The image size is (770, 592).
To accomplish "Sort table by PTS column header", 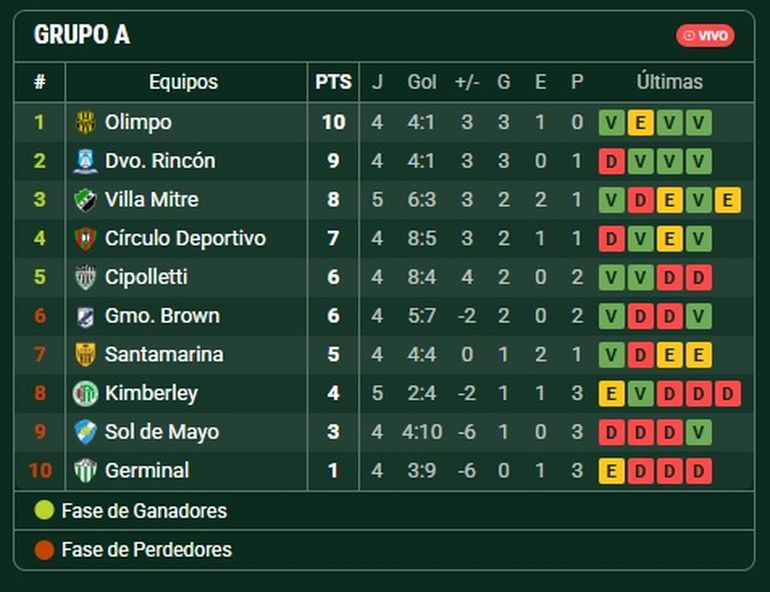I will coord(333,82).
